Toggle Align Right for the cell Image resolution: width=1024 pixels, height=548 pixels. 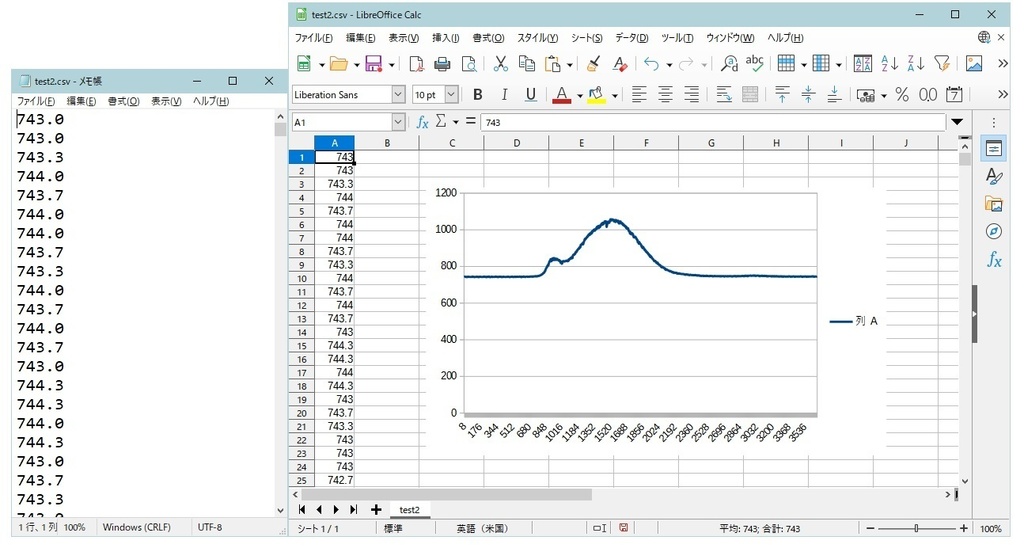691,95
